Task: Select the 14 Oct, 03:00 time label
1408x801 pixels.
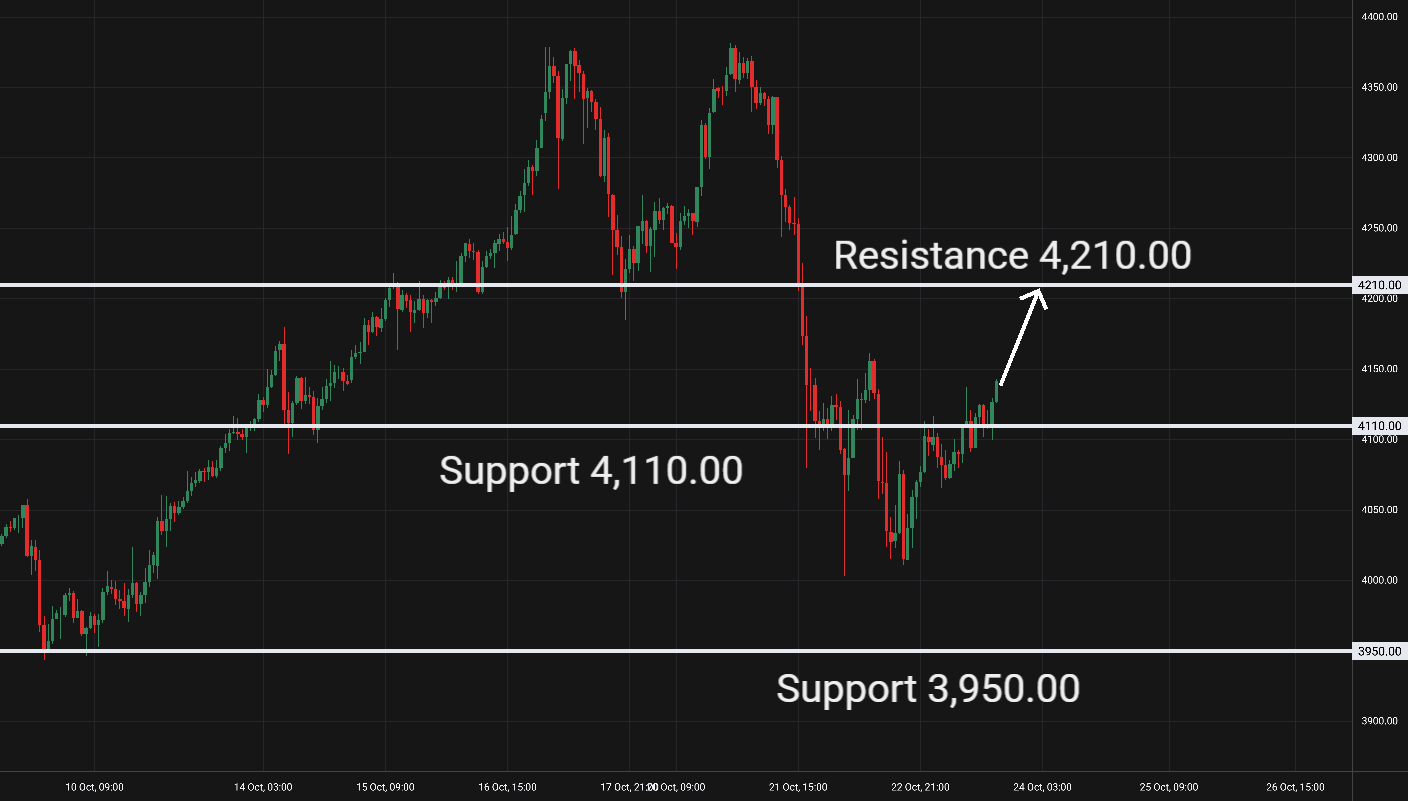Action: point(264,787)
